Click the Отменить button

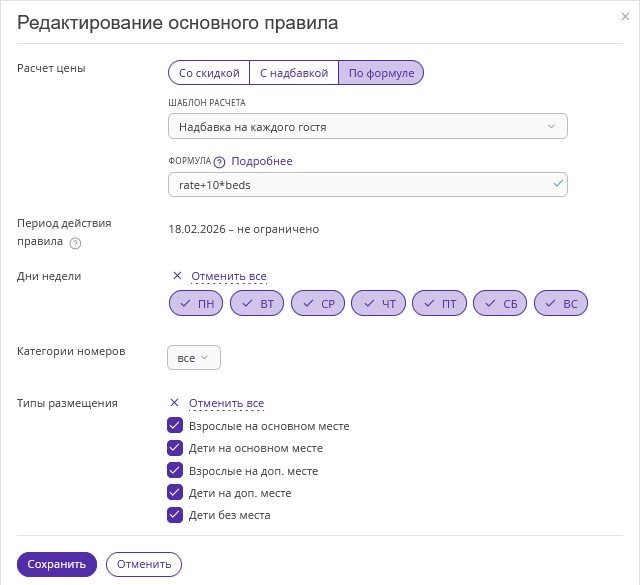144,564
